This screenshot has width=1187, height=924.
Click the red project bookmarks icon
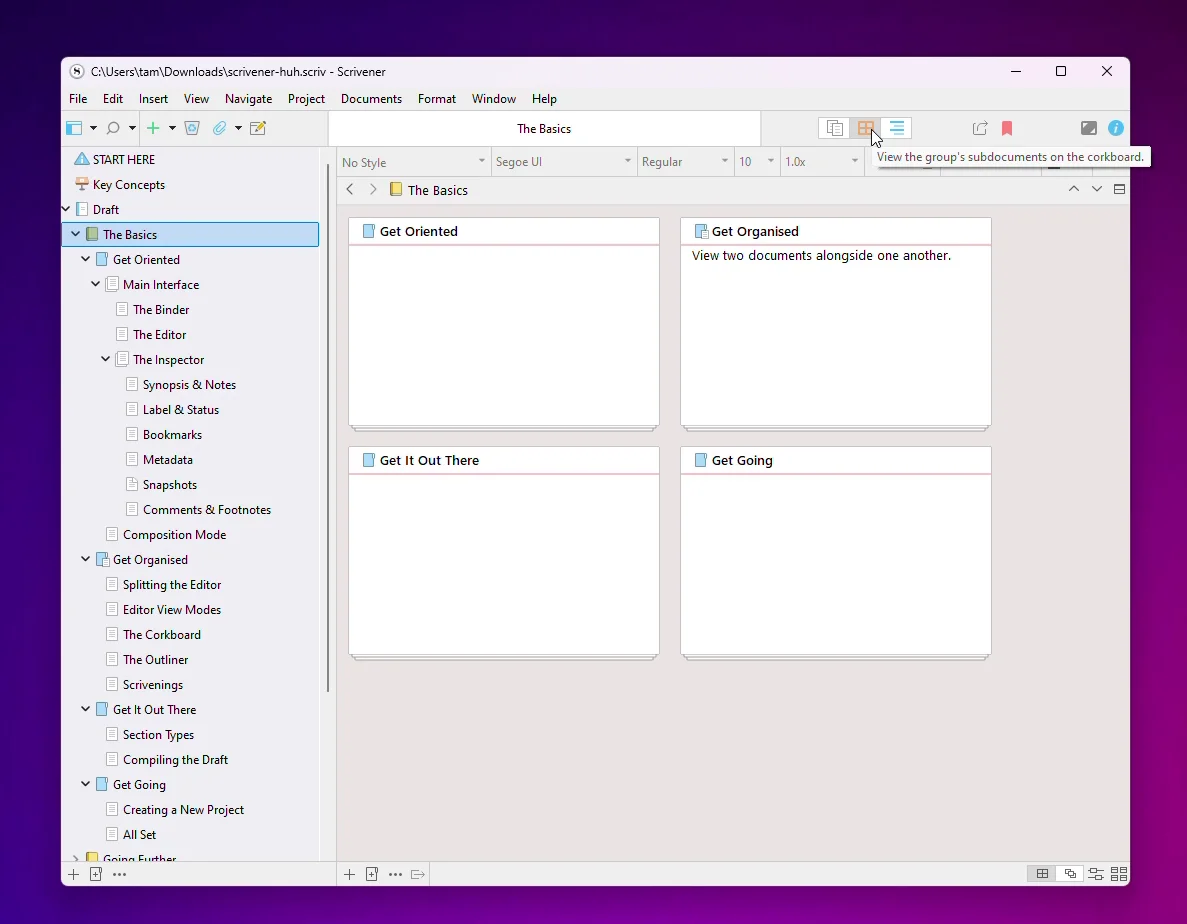coord(1008,128)
